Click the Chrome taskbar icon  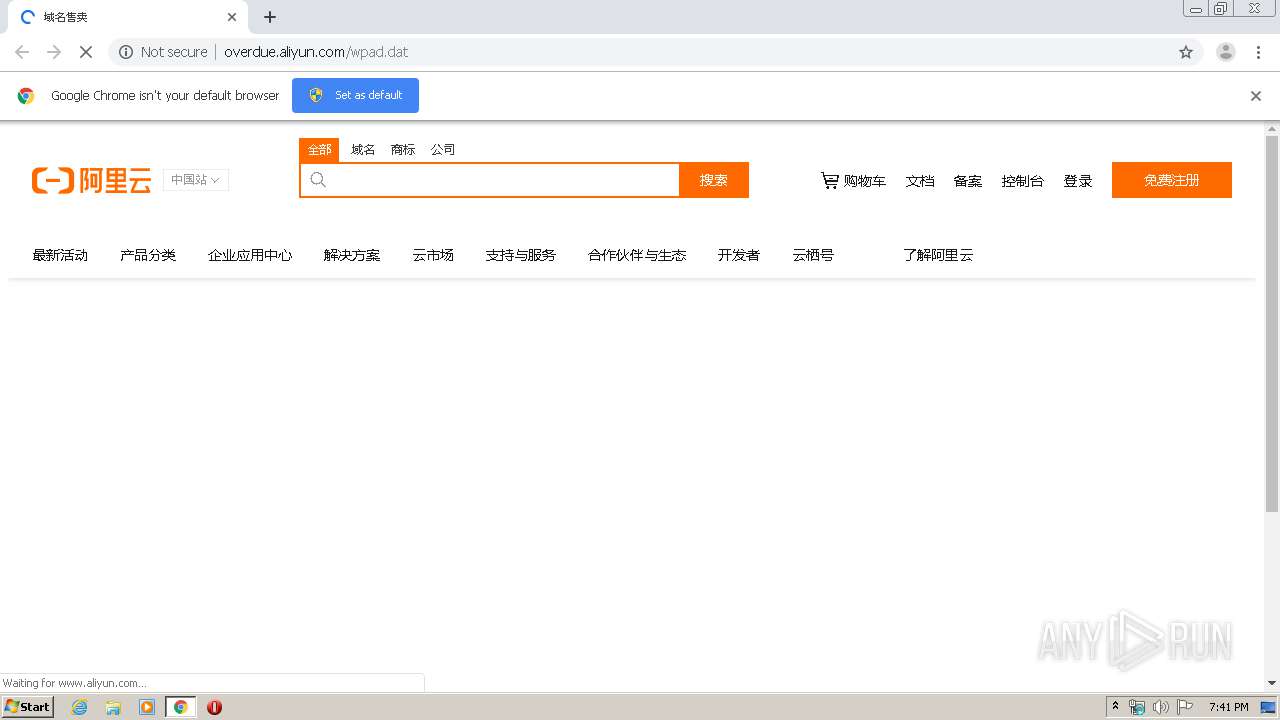point(180,707)
